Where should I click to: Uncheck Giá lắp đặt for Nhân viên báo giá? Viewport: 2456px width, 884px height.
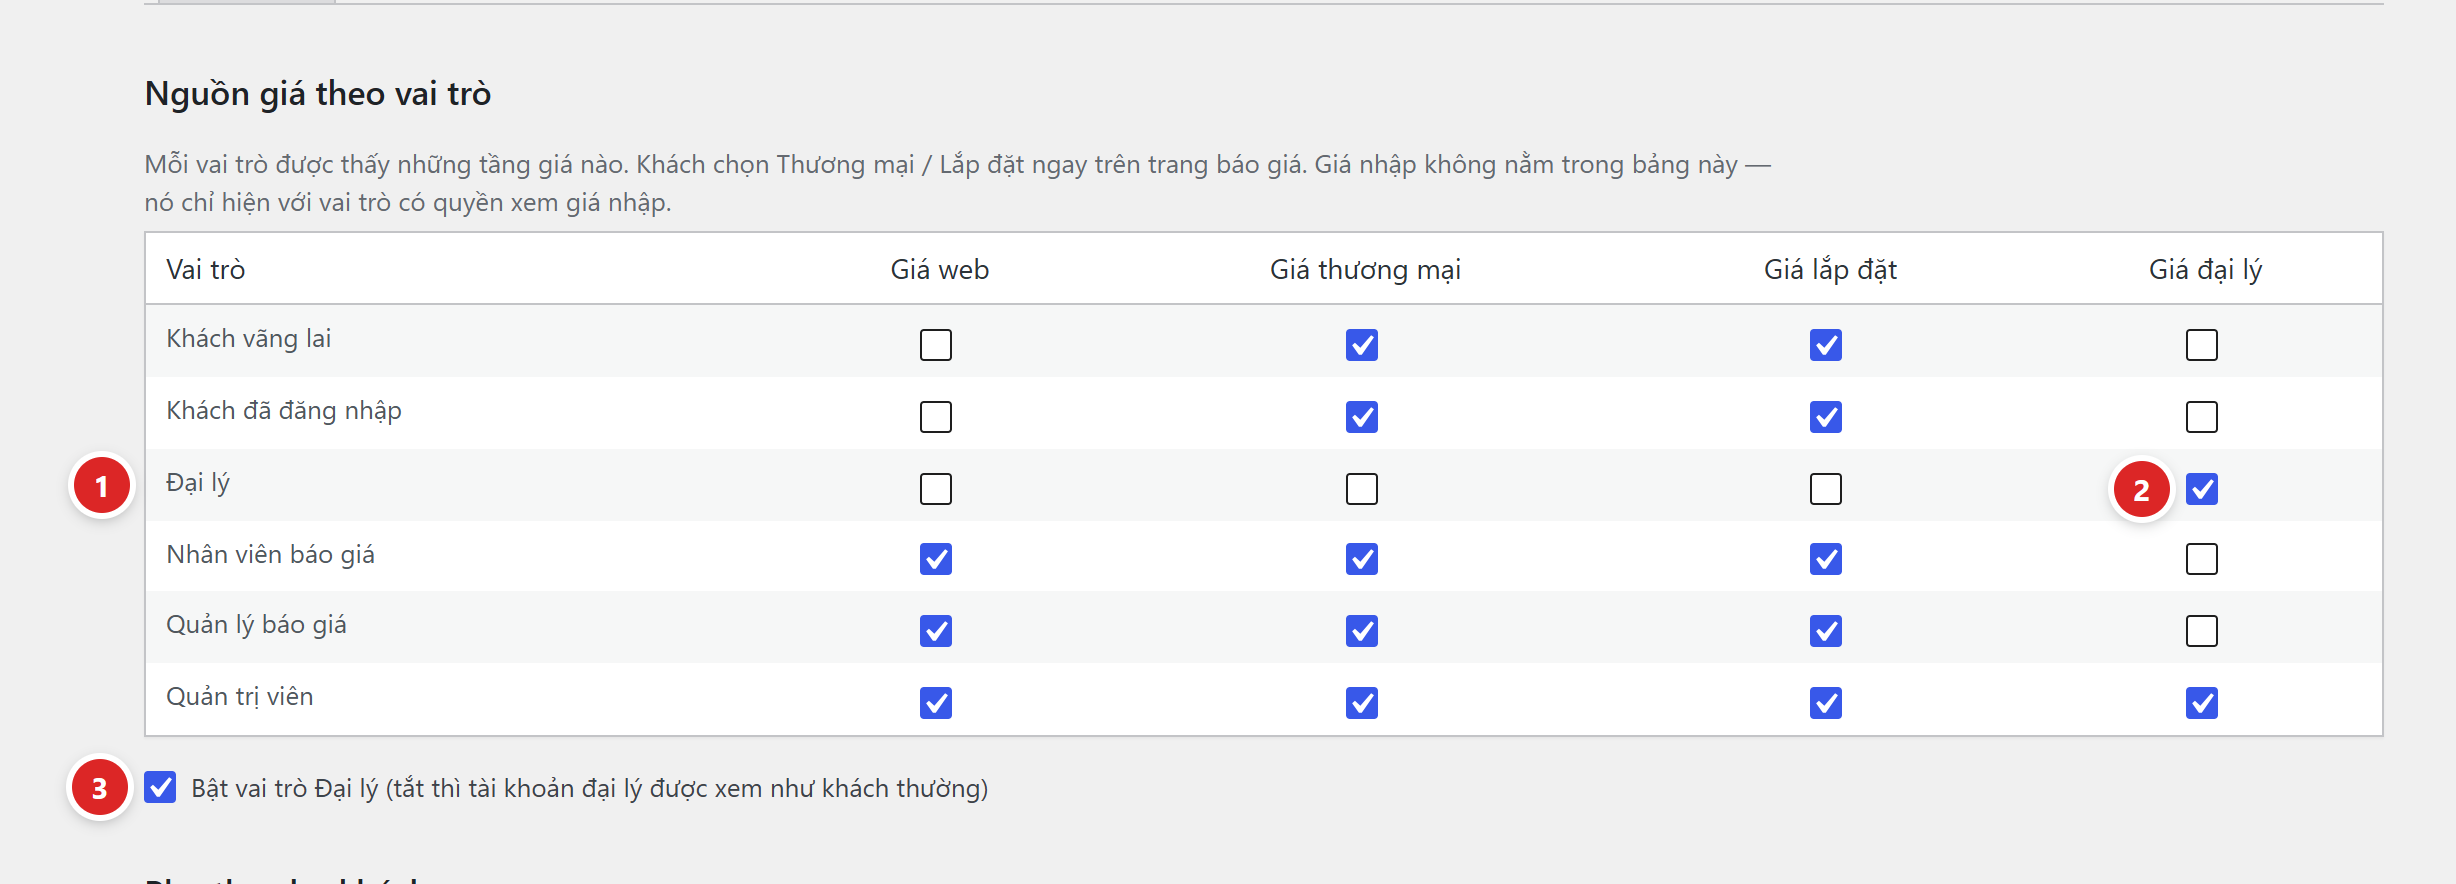click(1826, 559)
